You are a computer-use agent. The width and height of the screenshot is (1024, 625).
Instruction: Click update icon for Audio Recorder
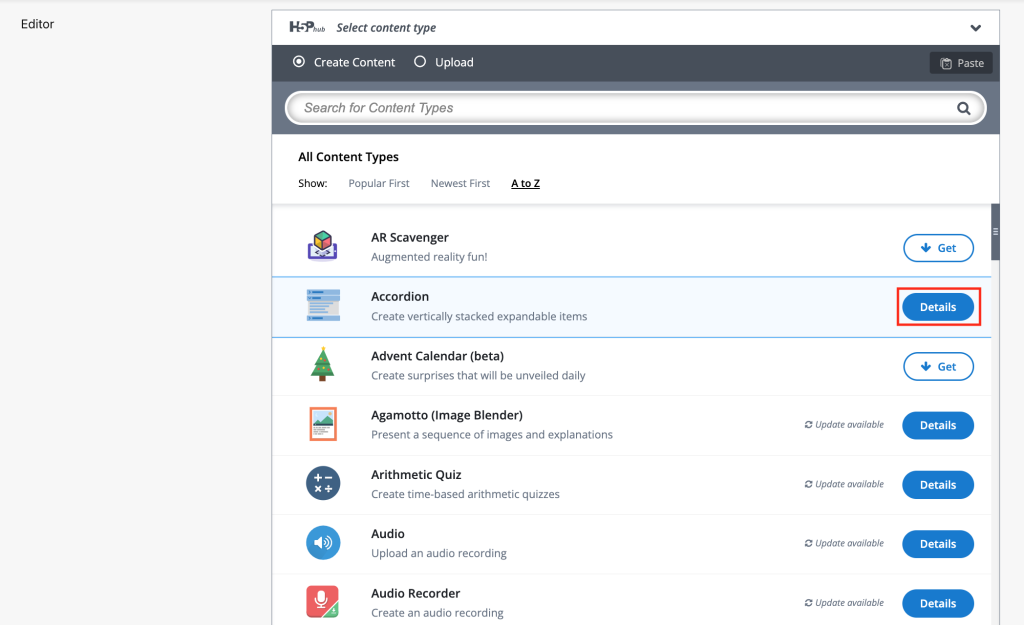pyautogui.click(x=808, y=603)
